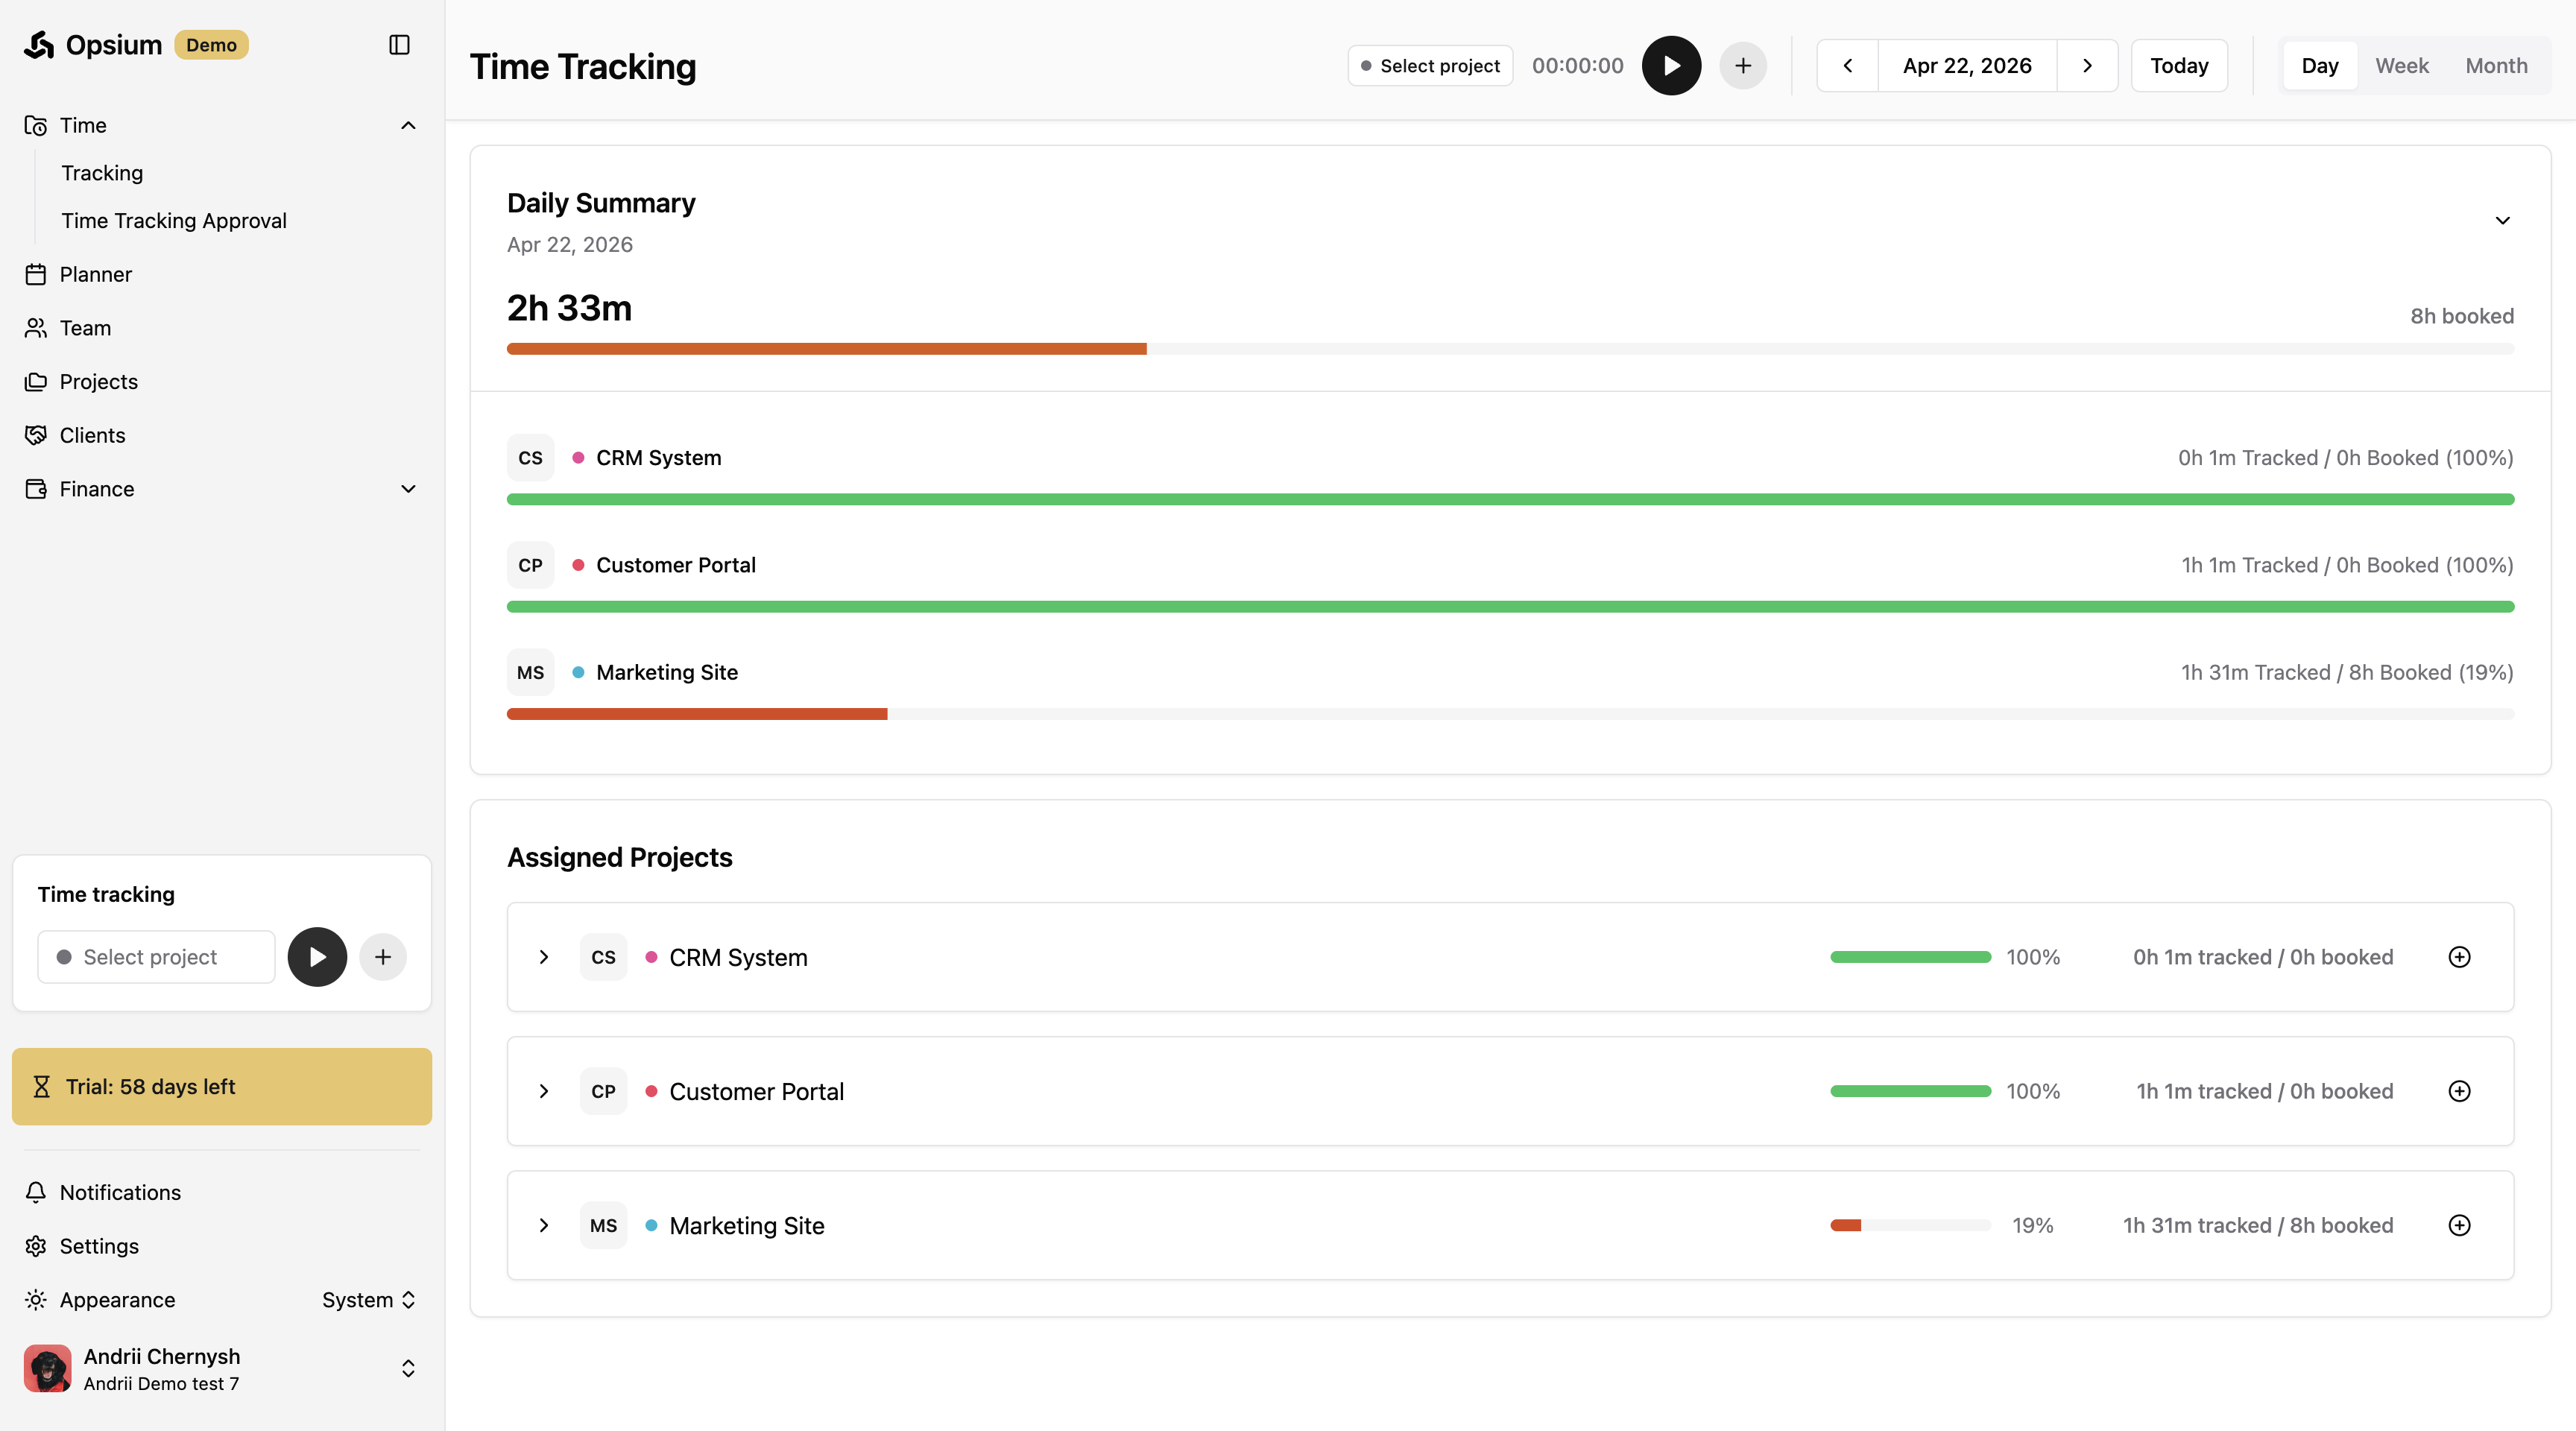Expand the Customer Portal project row
Image resolution: width=2576 pixels, height=1431 pixels.
coord(544,1091)
